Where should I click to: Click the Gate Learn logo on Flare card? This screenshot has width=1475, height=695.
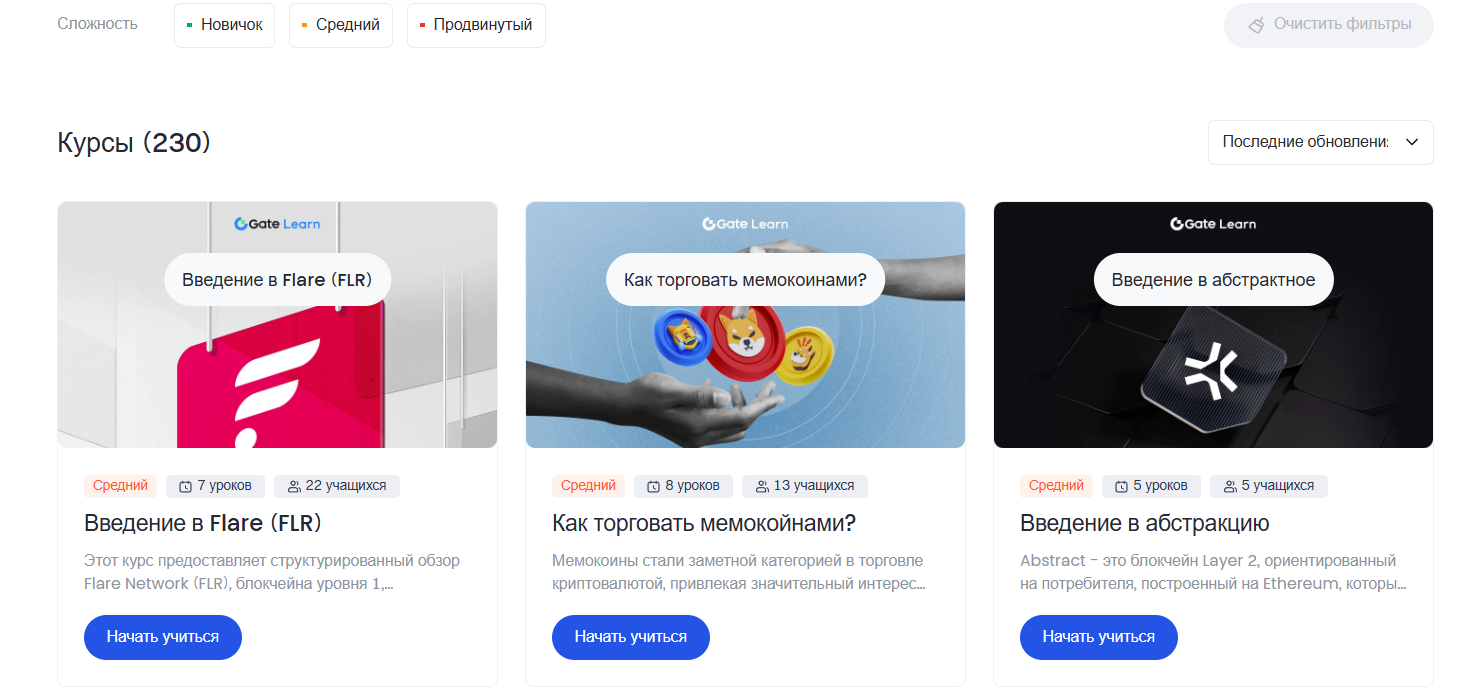coord(277,224)
